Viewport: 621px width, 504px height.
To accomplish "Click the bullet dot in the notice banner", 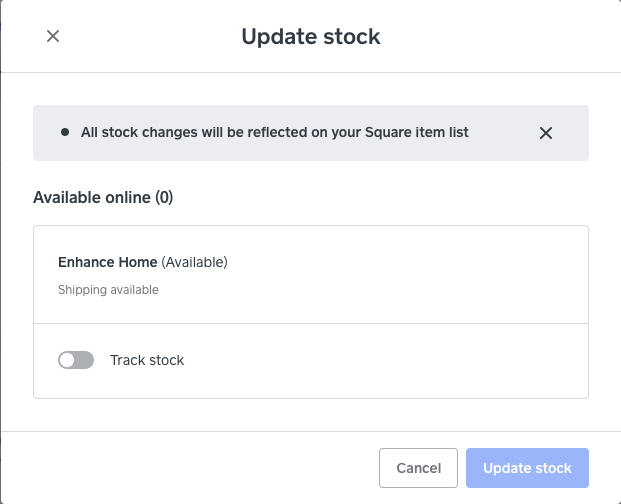I will coord(65,132).
